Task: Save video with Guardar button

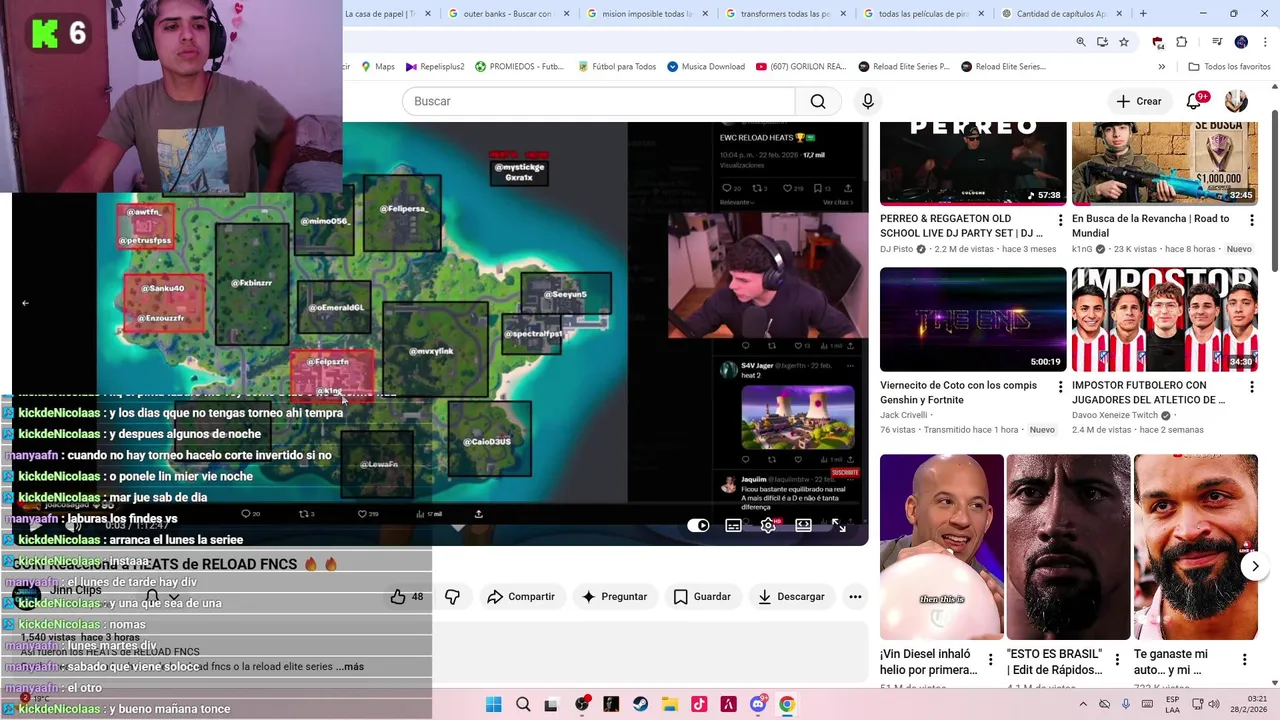Action: coord(702,597)
